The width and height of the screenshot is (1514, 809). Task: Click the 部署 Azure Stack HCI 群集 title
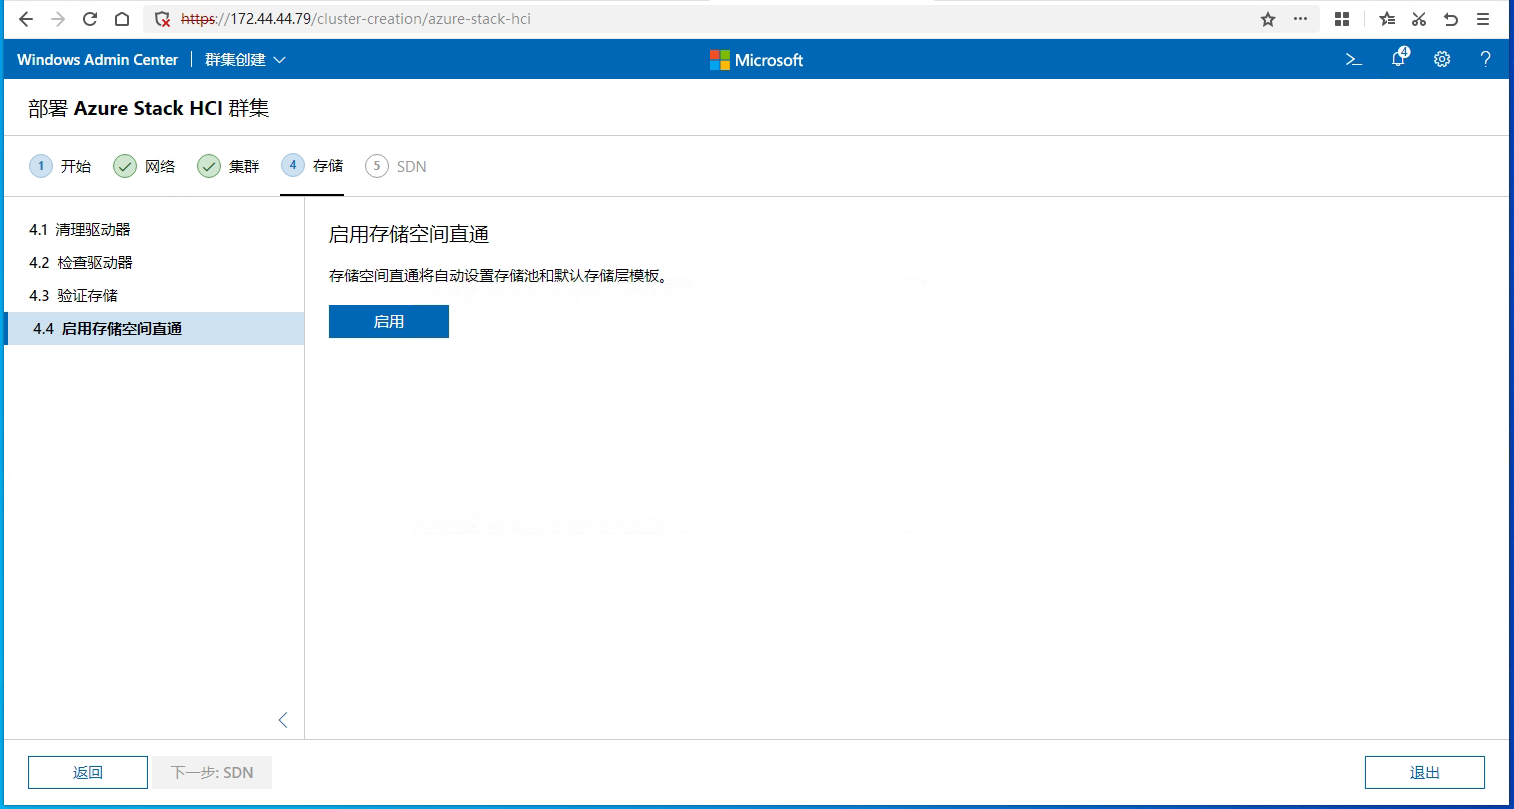click(x=149, y=108)
